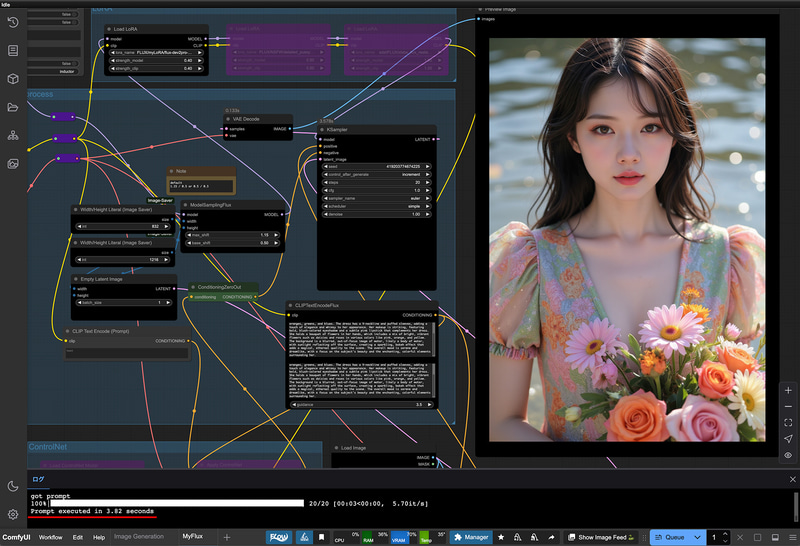The image size is (800, 546).
Task: Collapse the Note node via title dot
Action: 171,171
